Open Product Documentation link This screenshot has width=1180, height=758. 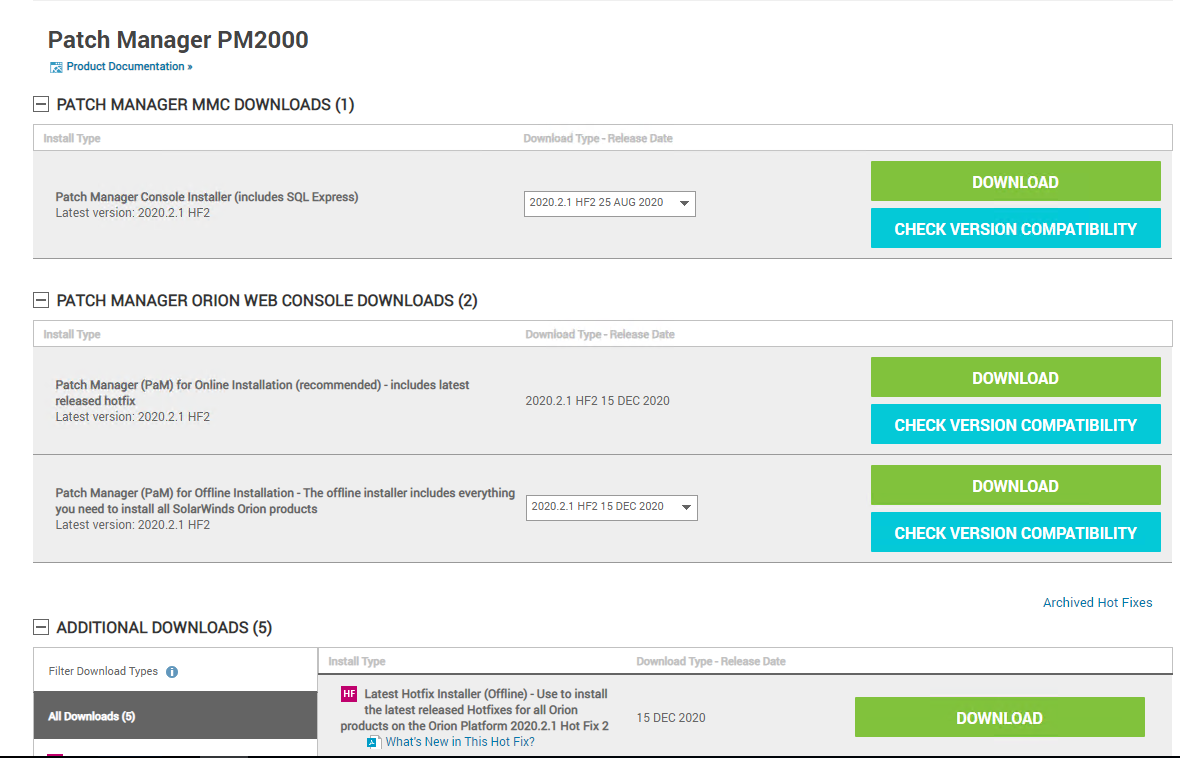pos(129,66)
